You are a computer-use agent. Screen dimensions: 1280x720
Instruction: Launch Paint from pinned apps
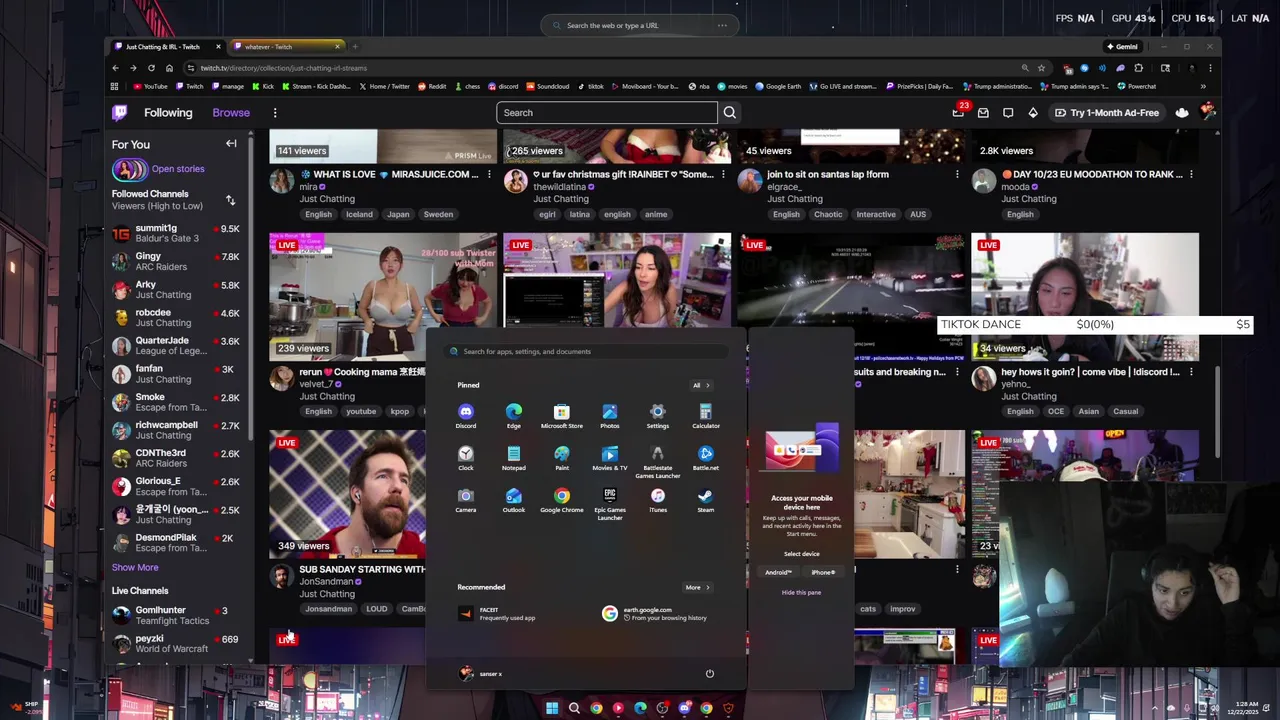click(562, 458)
